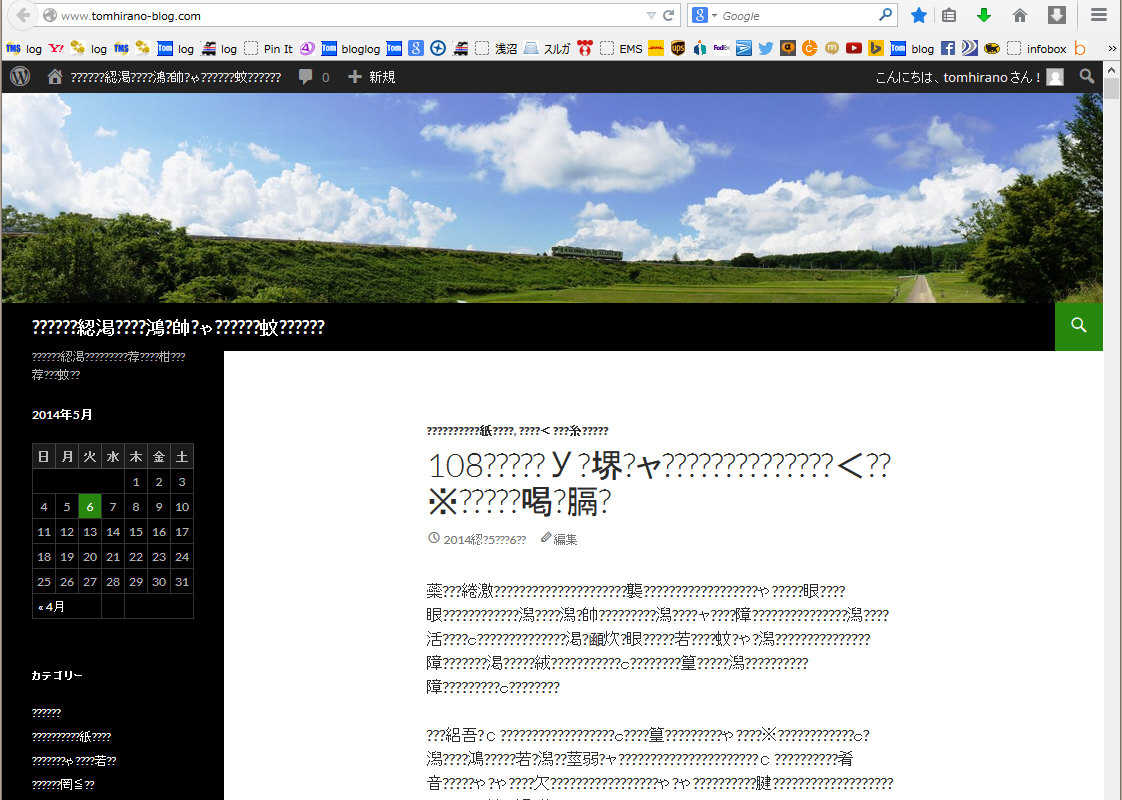Open the search engine selector dropdown
This screenshot has height=800, width=1122.
(704, 15)
